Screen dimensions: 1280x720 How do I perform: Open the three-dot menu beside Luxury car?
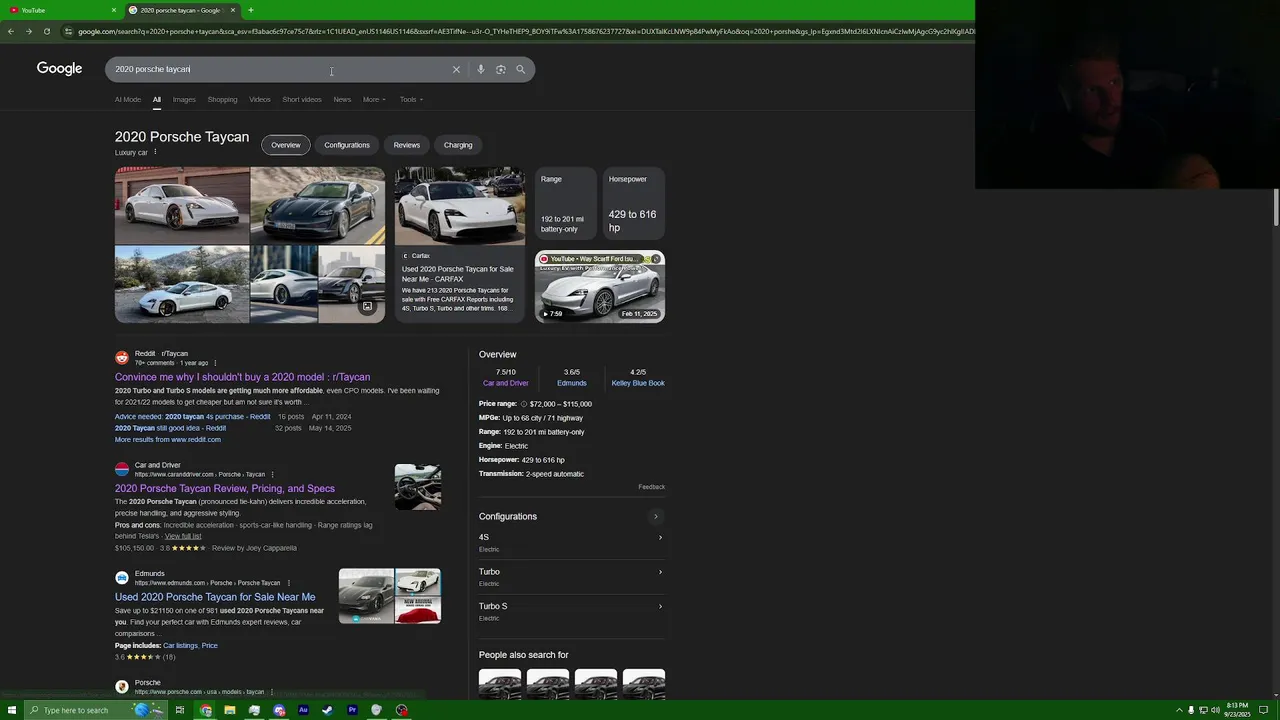pos(155,152)
